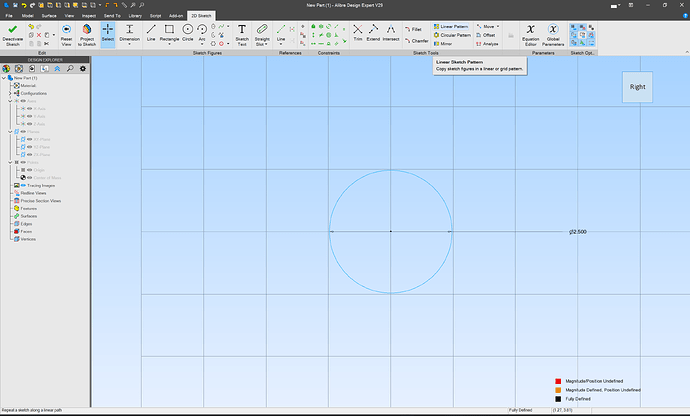The image size is (690, 416).
Task: Toggle visibility eye for Y-Axis
Action: coord(29,116)
